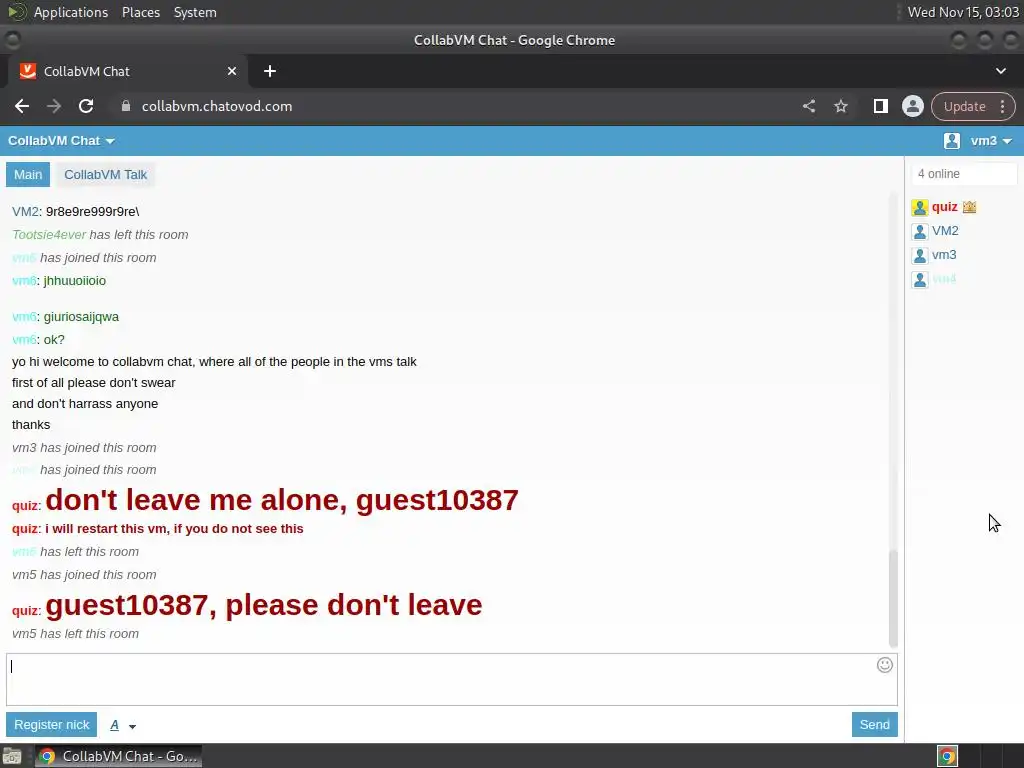1024x768 pixels.
Task: Click the chat scrollbar thumb
Action: coord(893,598)
